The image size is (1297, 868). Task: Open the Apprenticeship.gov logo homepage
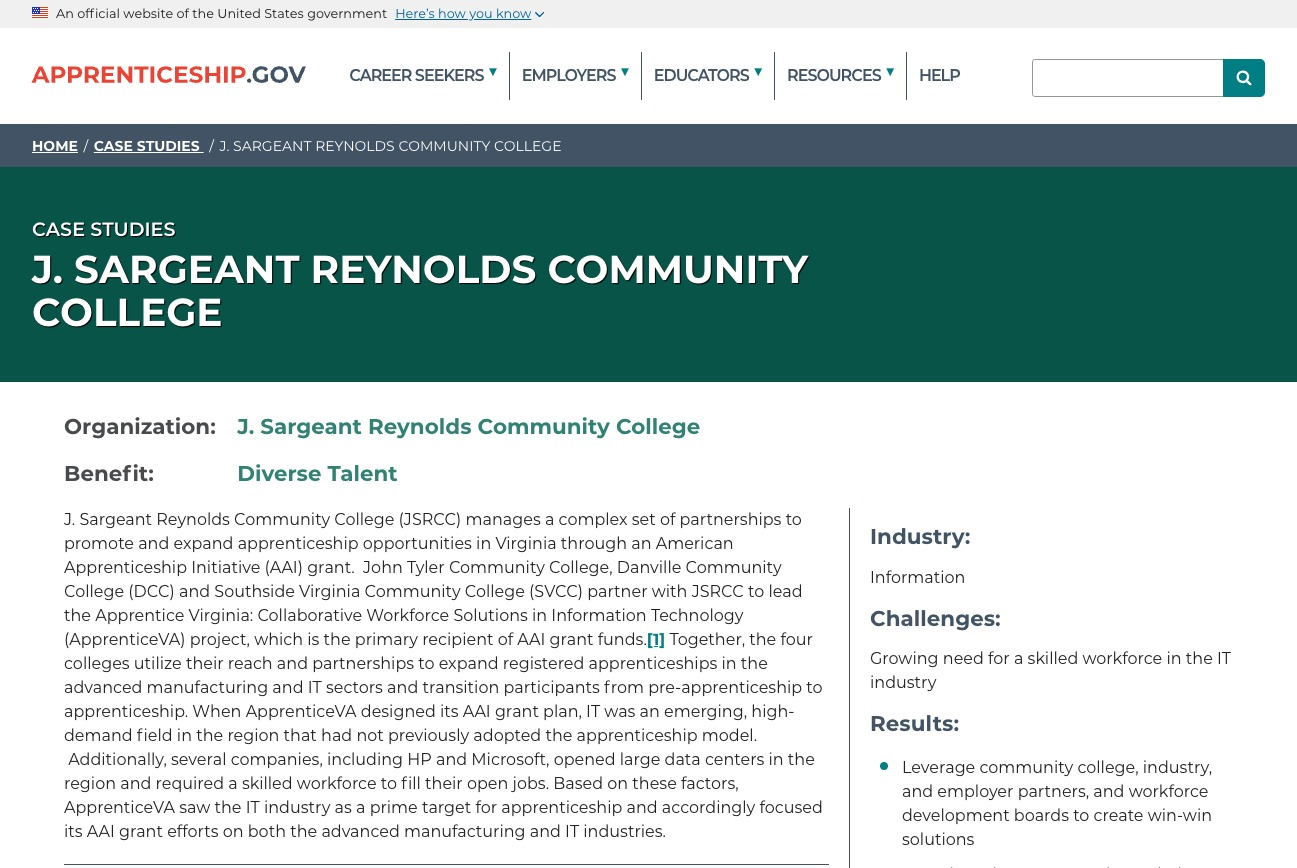click(169, 75)
